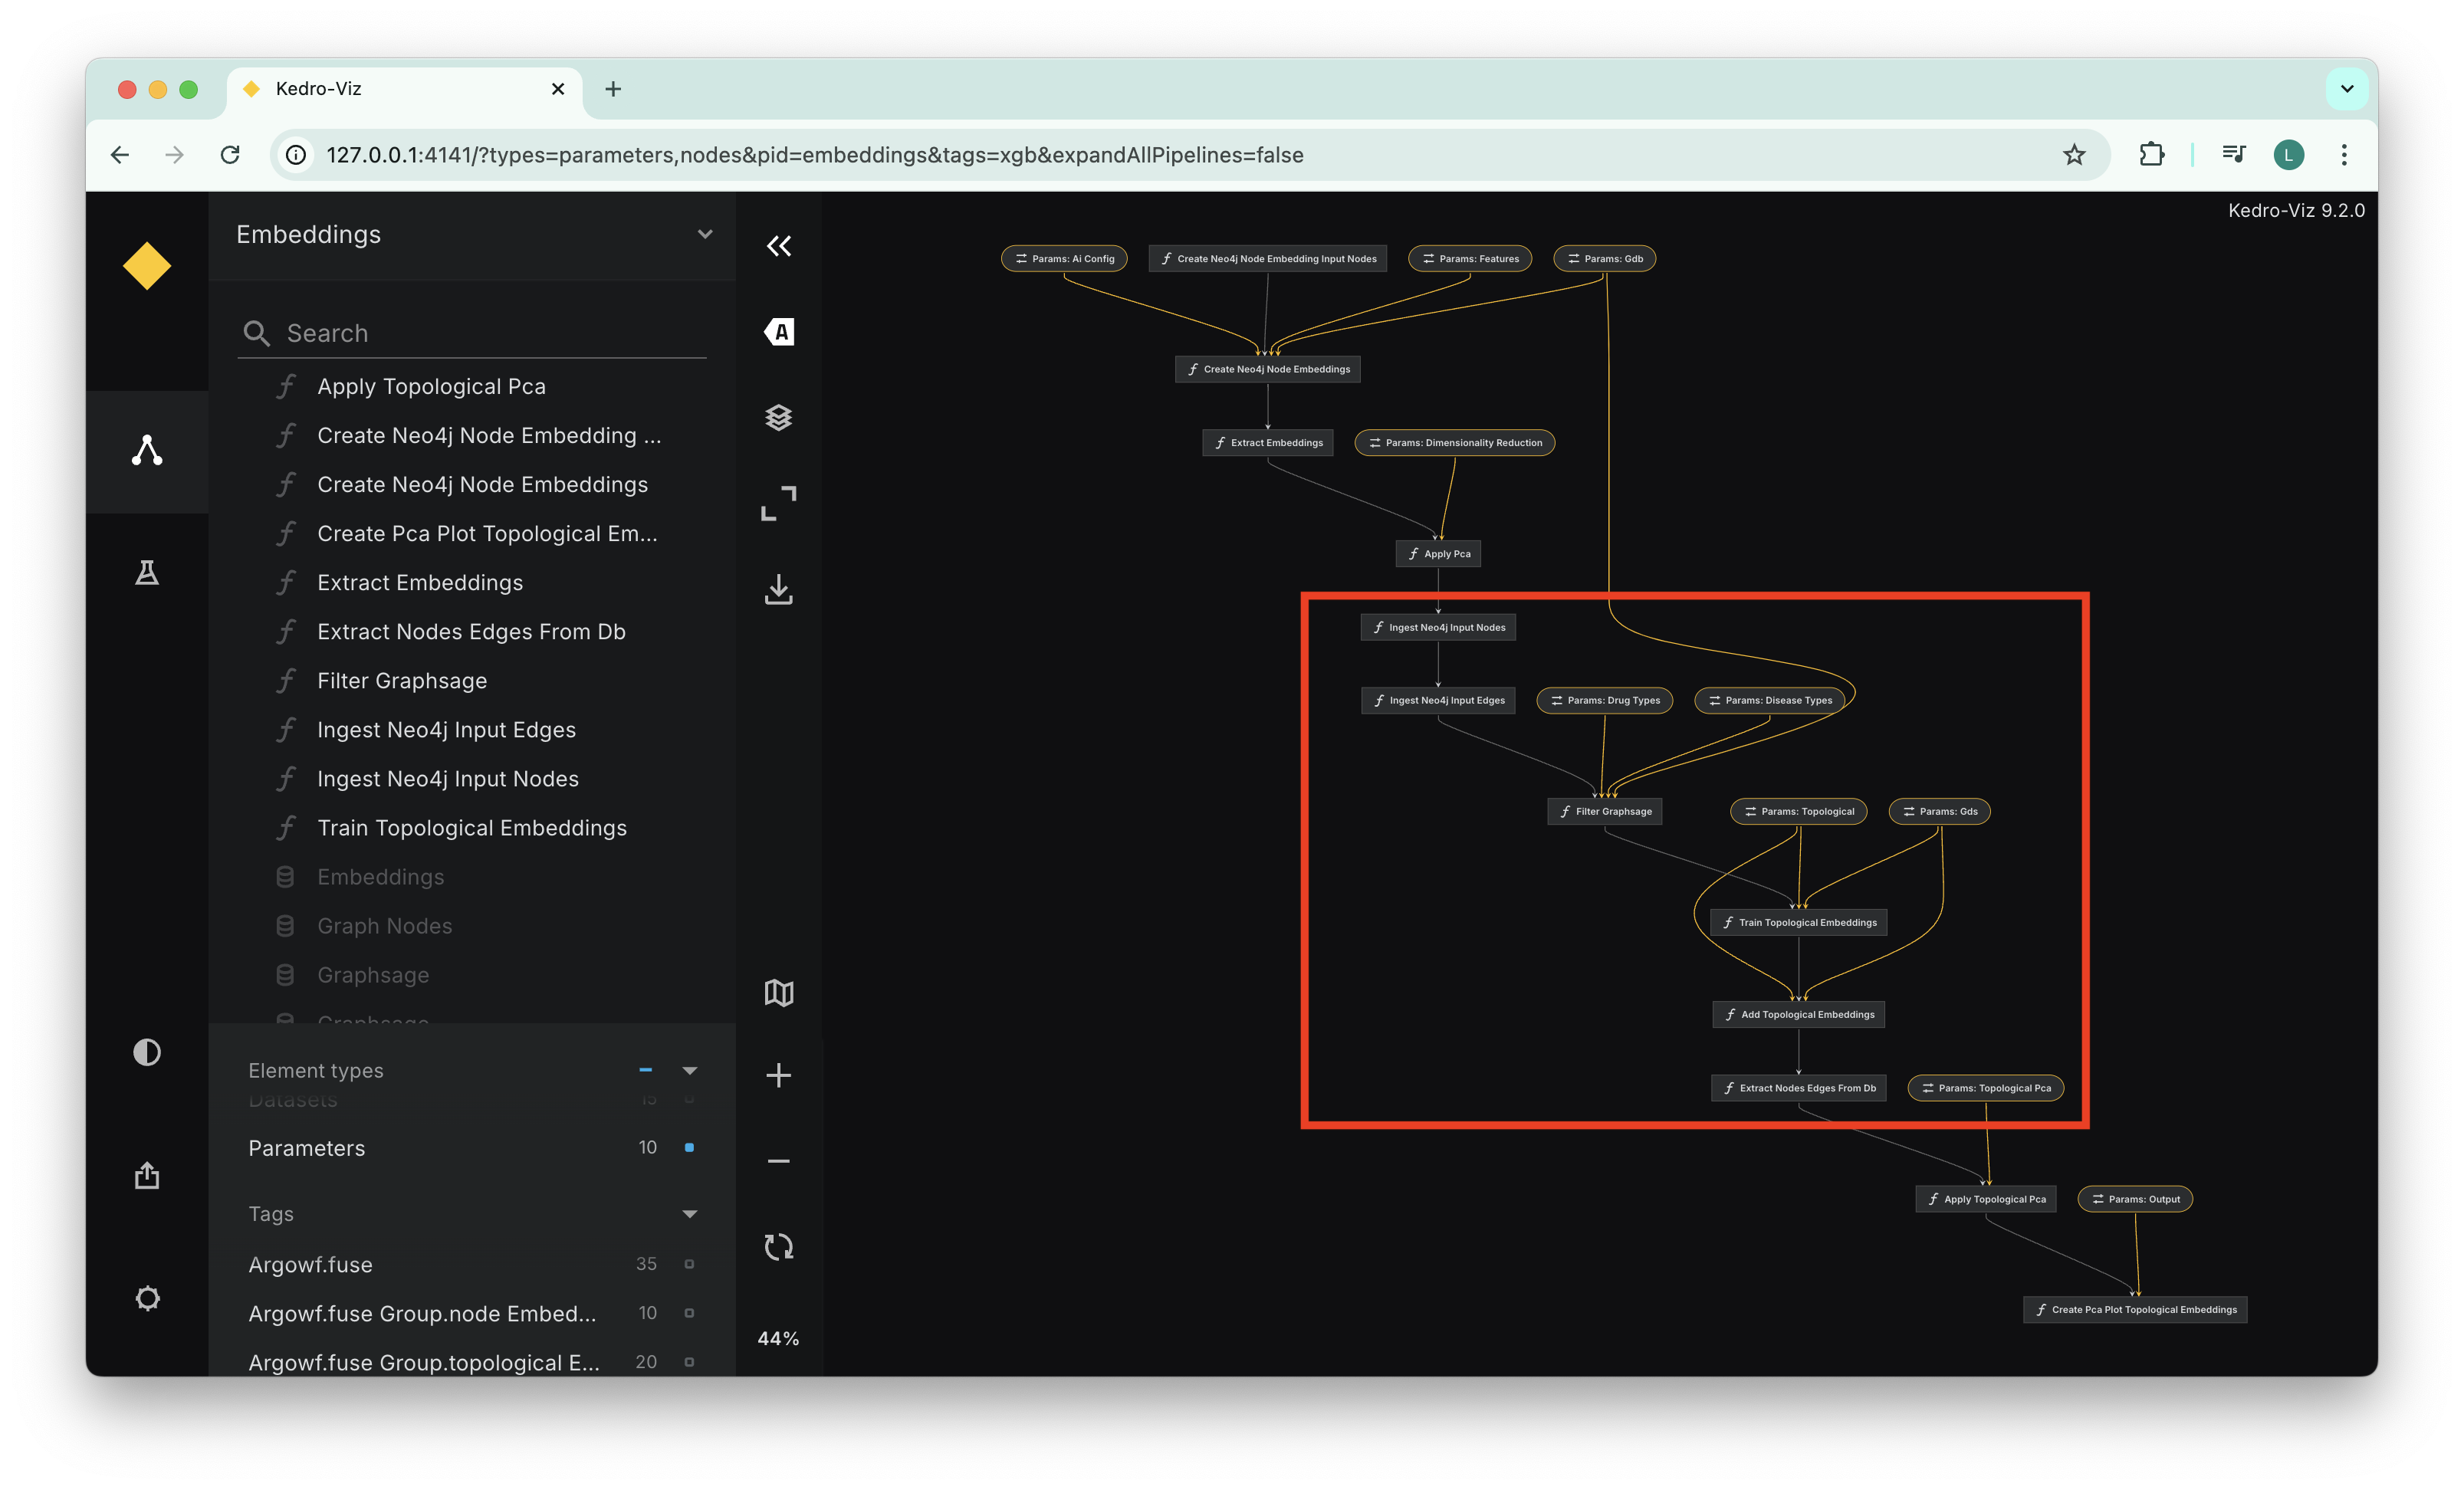Select Filter Graphsage in the node list

(402, 681)
